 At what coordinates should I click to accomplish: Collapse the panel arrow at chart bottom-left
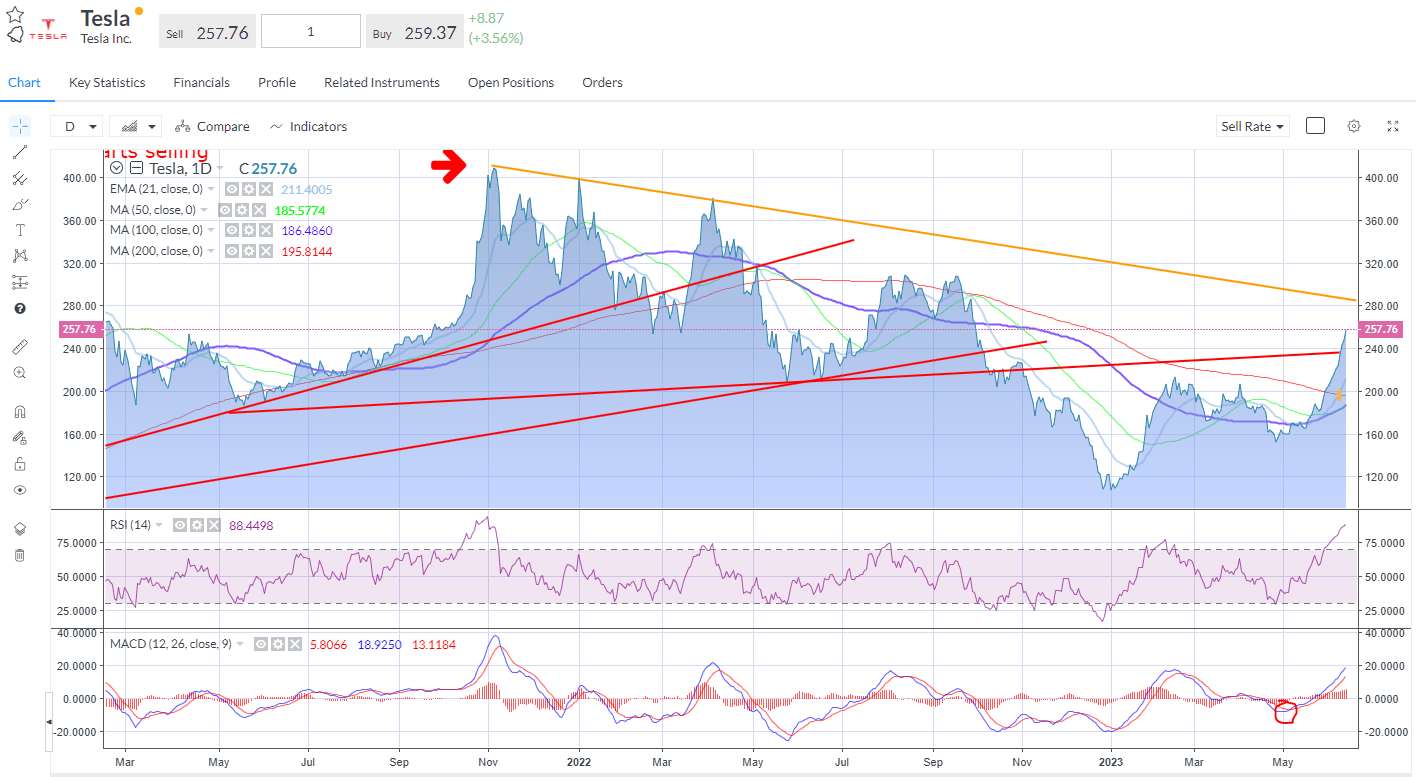pos(48,721)
